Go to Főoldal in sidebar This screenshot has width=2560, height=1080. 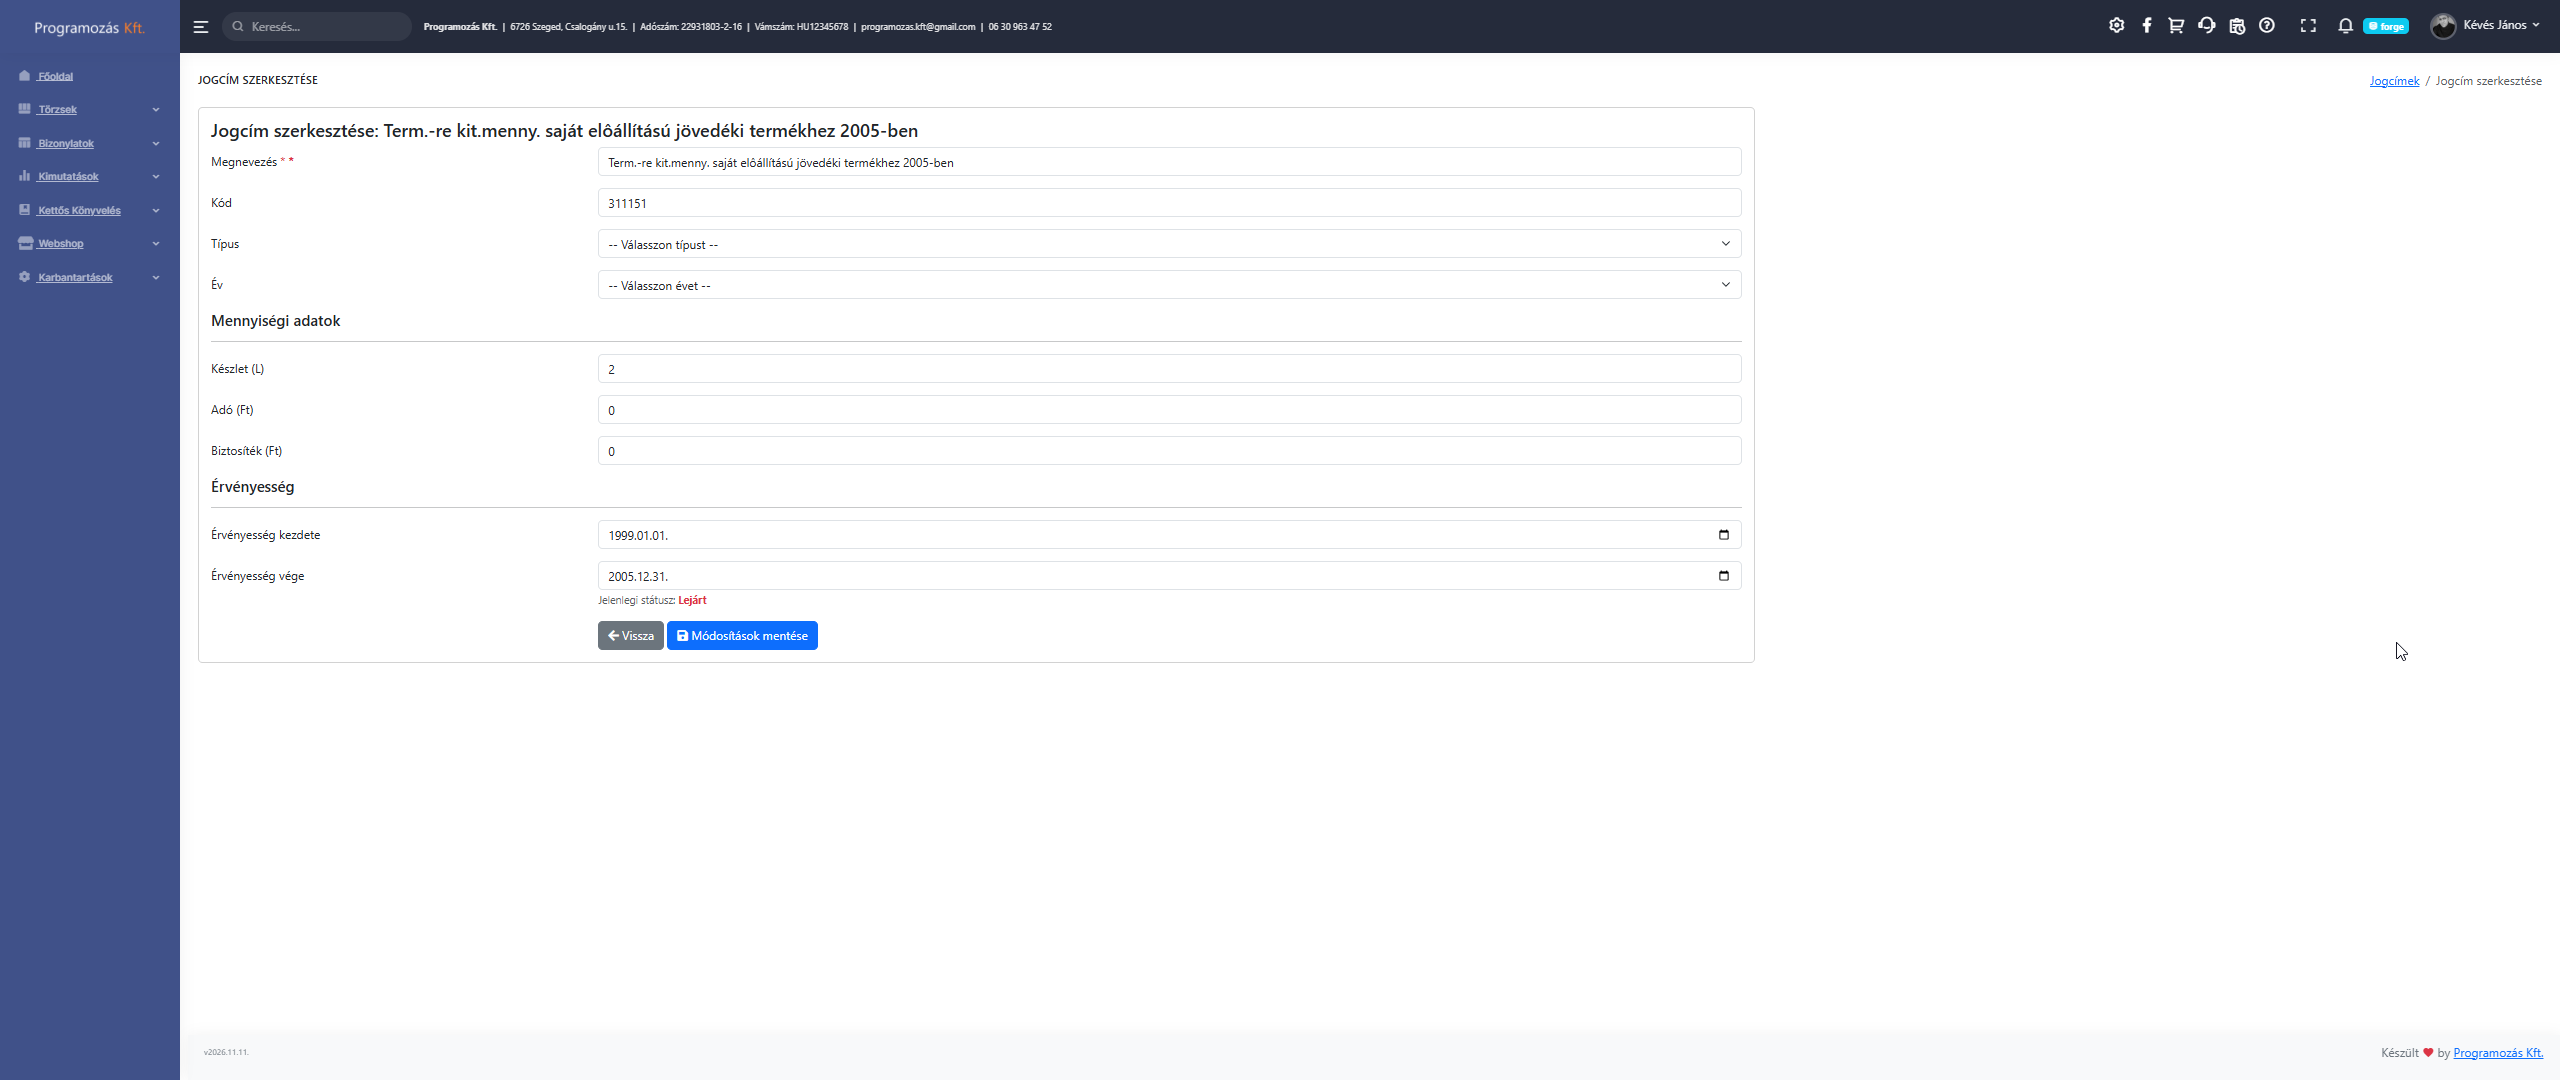point(55,76)
